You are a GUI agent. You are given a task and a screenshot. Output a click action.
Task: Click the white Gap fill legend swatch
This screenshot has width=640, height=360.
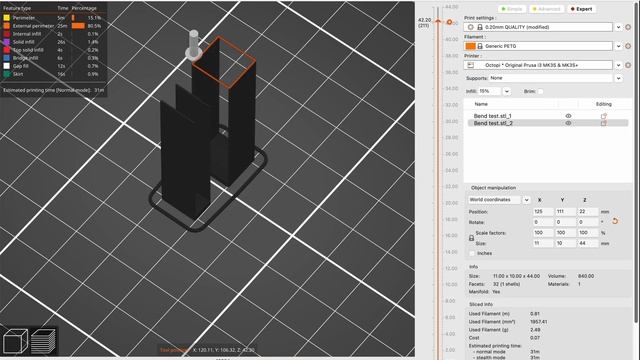point(7,66)
